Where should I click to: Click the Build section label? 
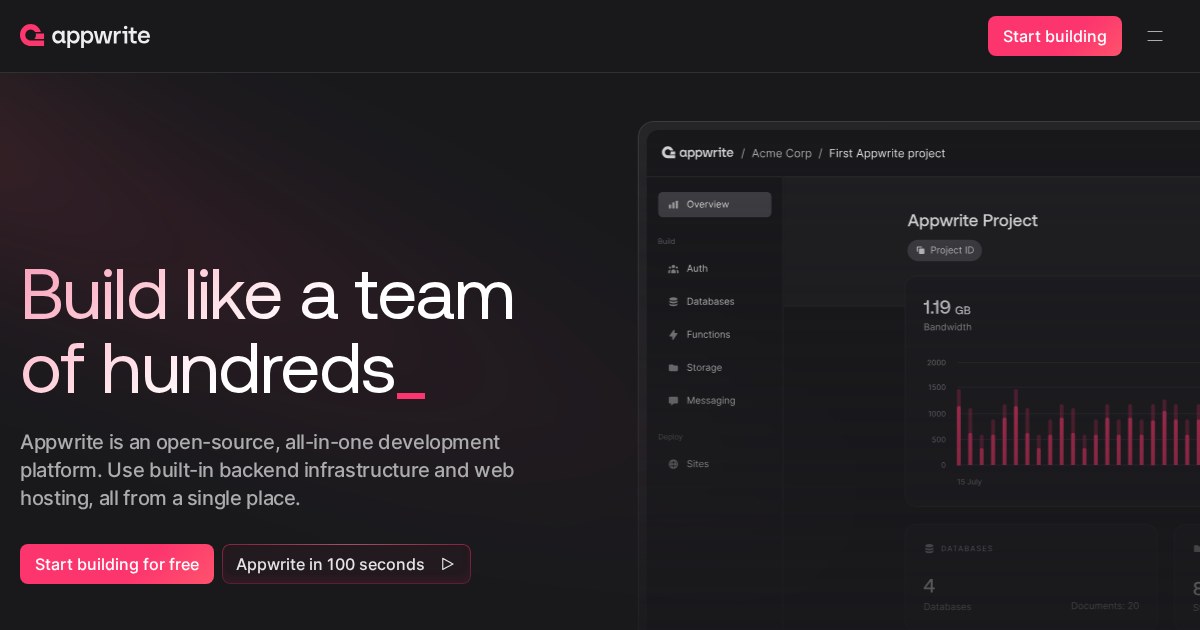(x=666, y=242)
